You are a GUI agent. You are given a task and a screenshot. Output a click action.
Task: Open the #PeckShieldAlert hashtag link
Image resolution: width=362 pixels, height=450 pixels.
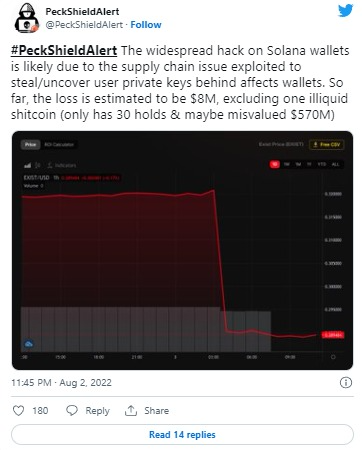coord(64,51)
